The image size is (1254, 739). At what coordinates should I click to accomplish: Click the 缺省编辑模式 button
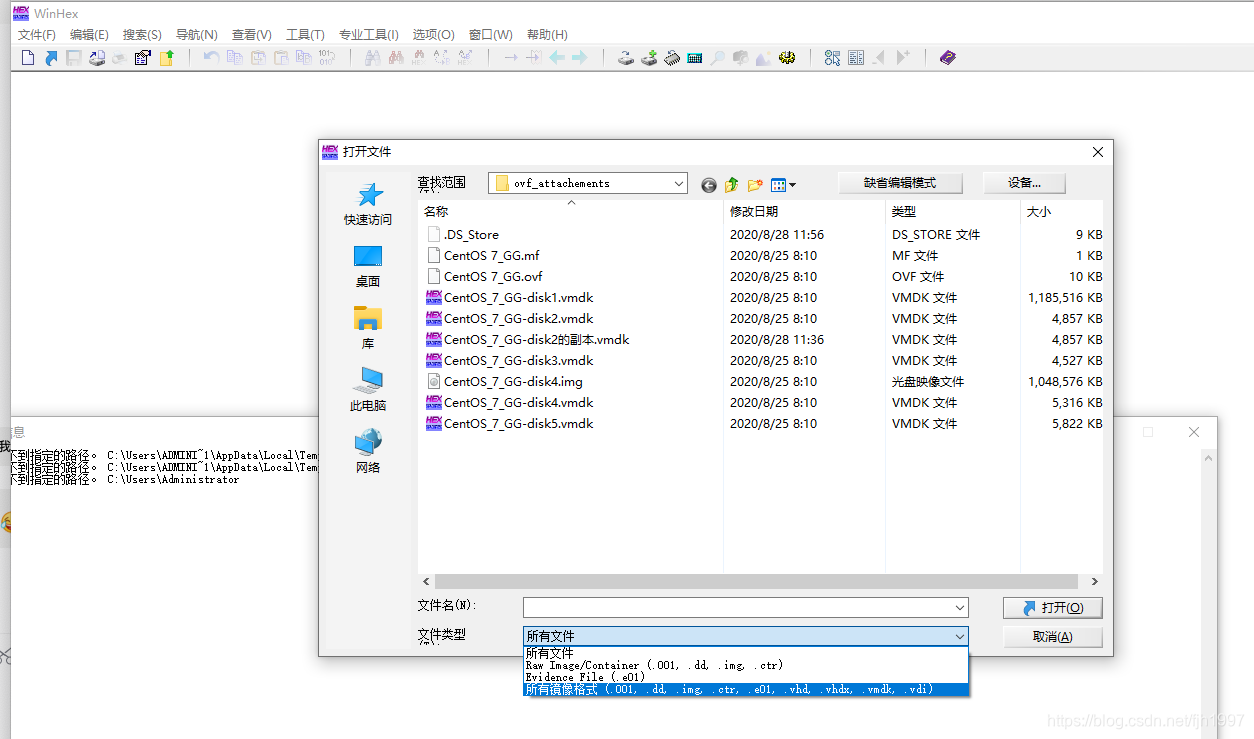coord(900,183)
